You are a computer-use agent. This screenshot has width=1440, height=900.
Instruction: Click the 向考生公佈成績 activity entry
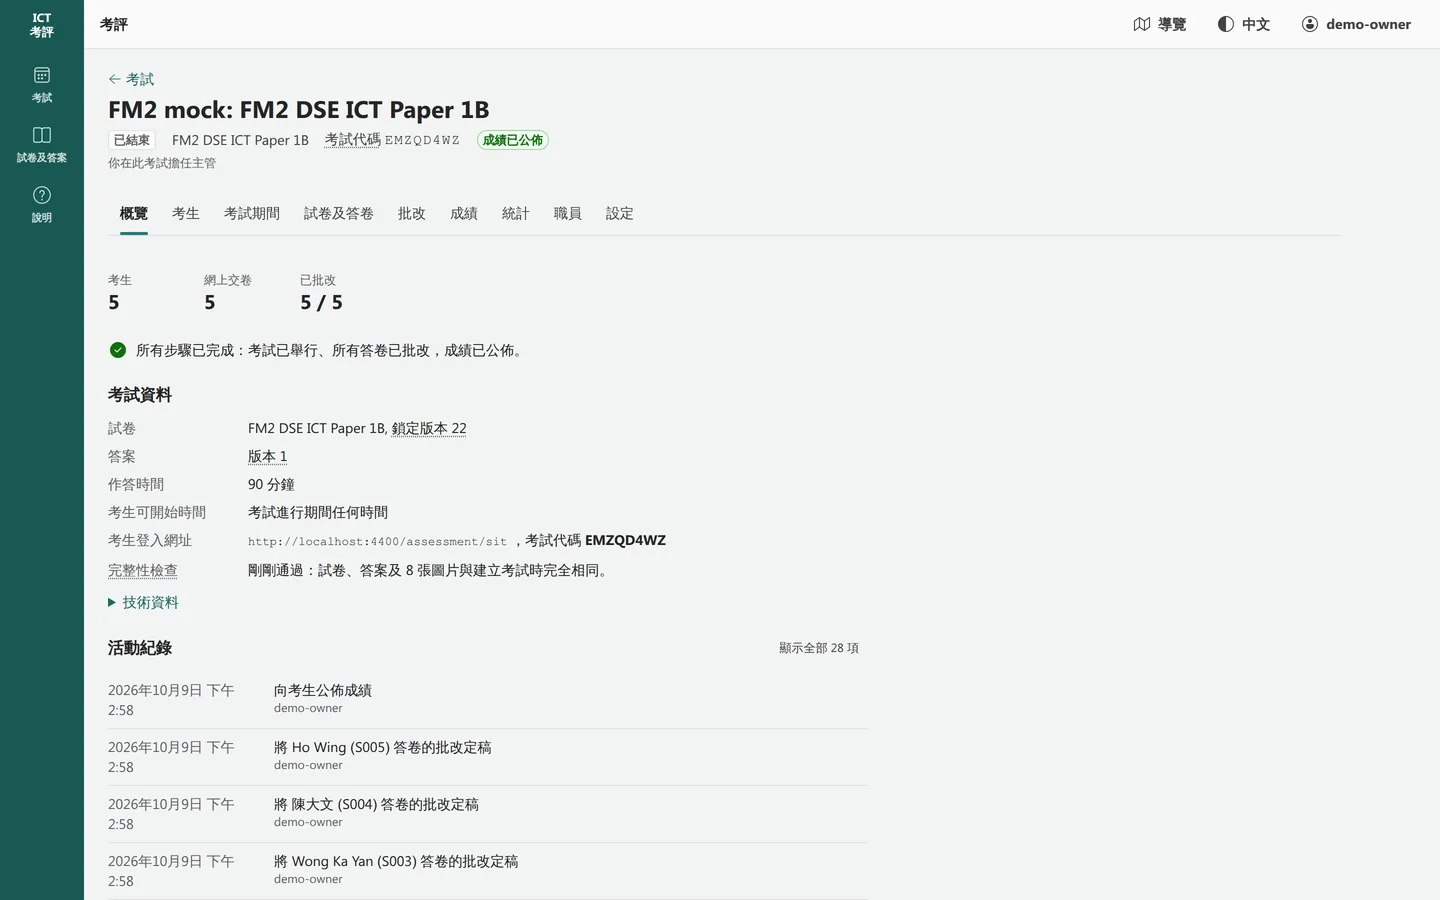323,690
